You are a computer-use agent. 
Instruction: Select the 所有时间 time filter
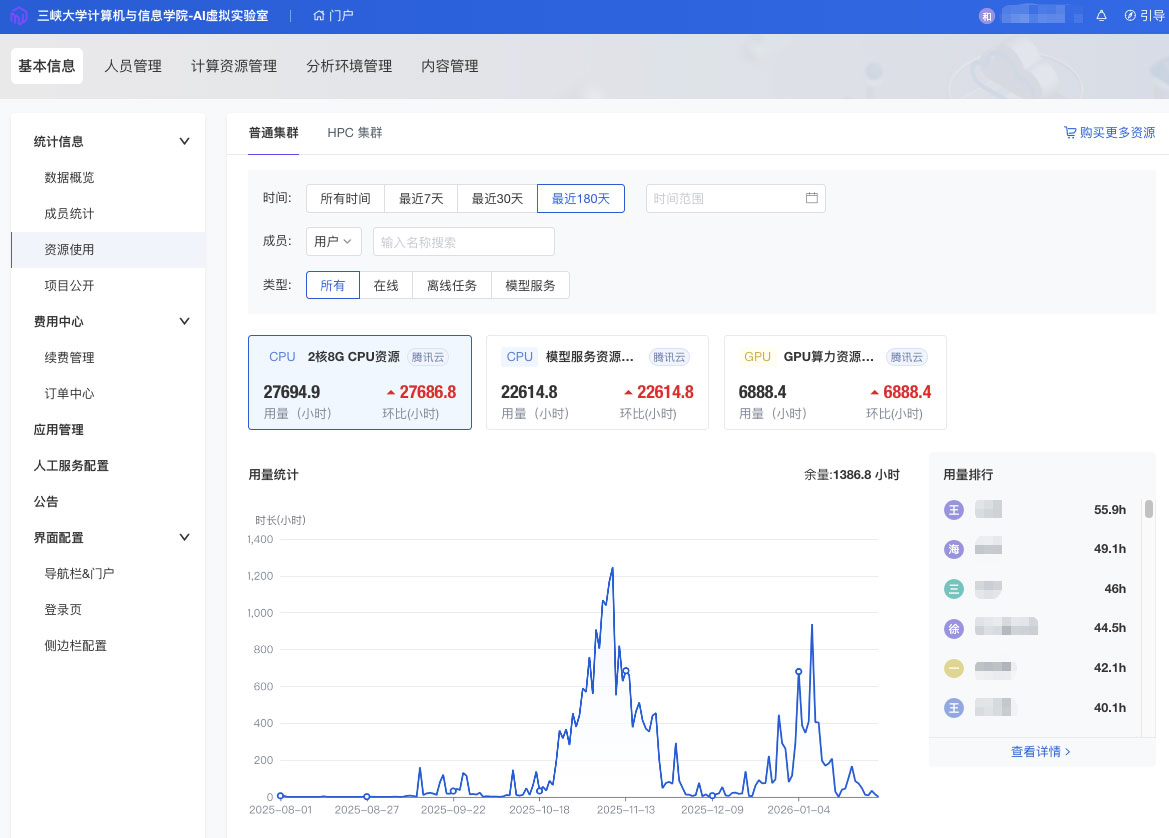[x=345, y=198]
